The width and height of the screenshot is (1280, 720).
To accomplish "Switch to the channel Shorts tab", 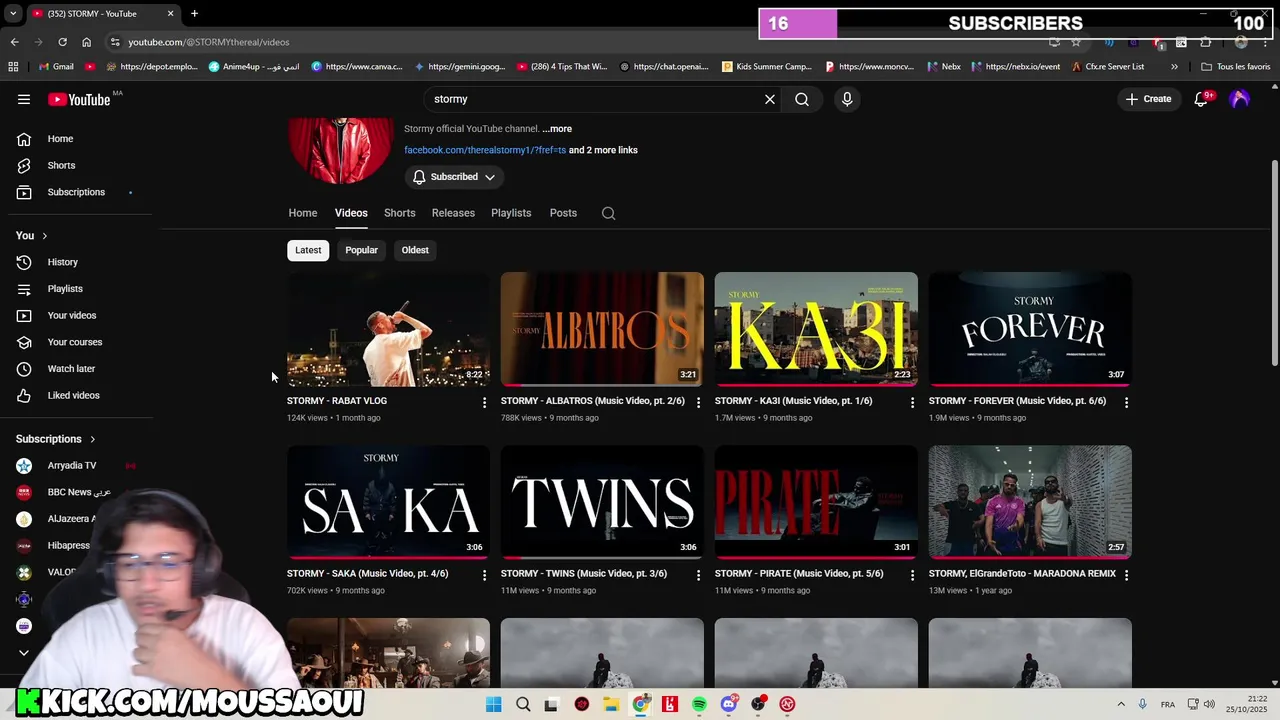I will [399, 213].
